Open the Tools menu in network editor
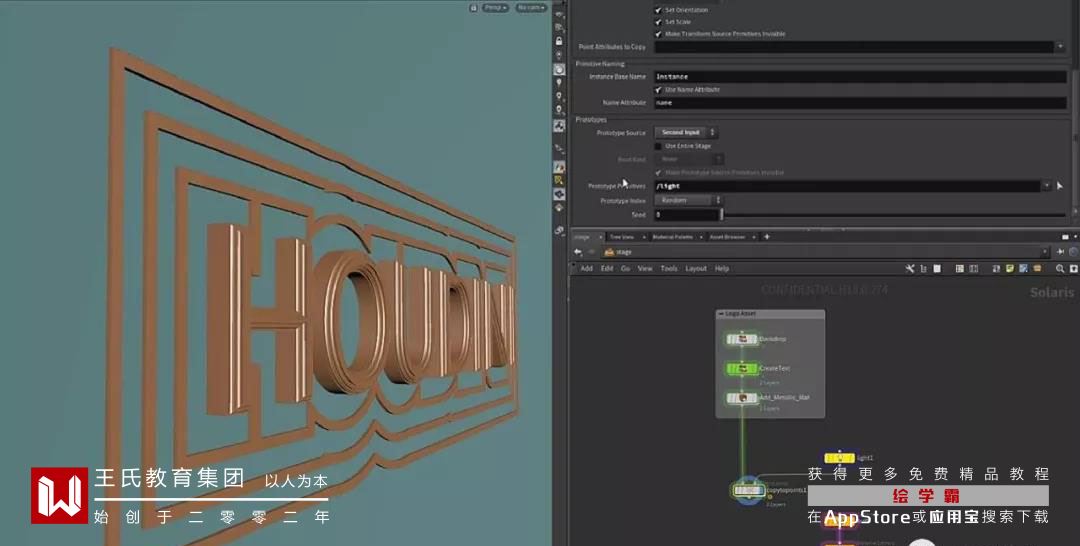This screenshot has width=1080, height=546. point(669,269)
